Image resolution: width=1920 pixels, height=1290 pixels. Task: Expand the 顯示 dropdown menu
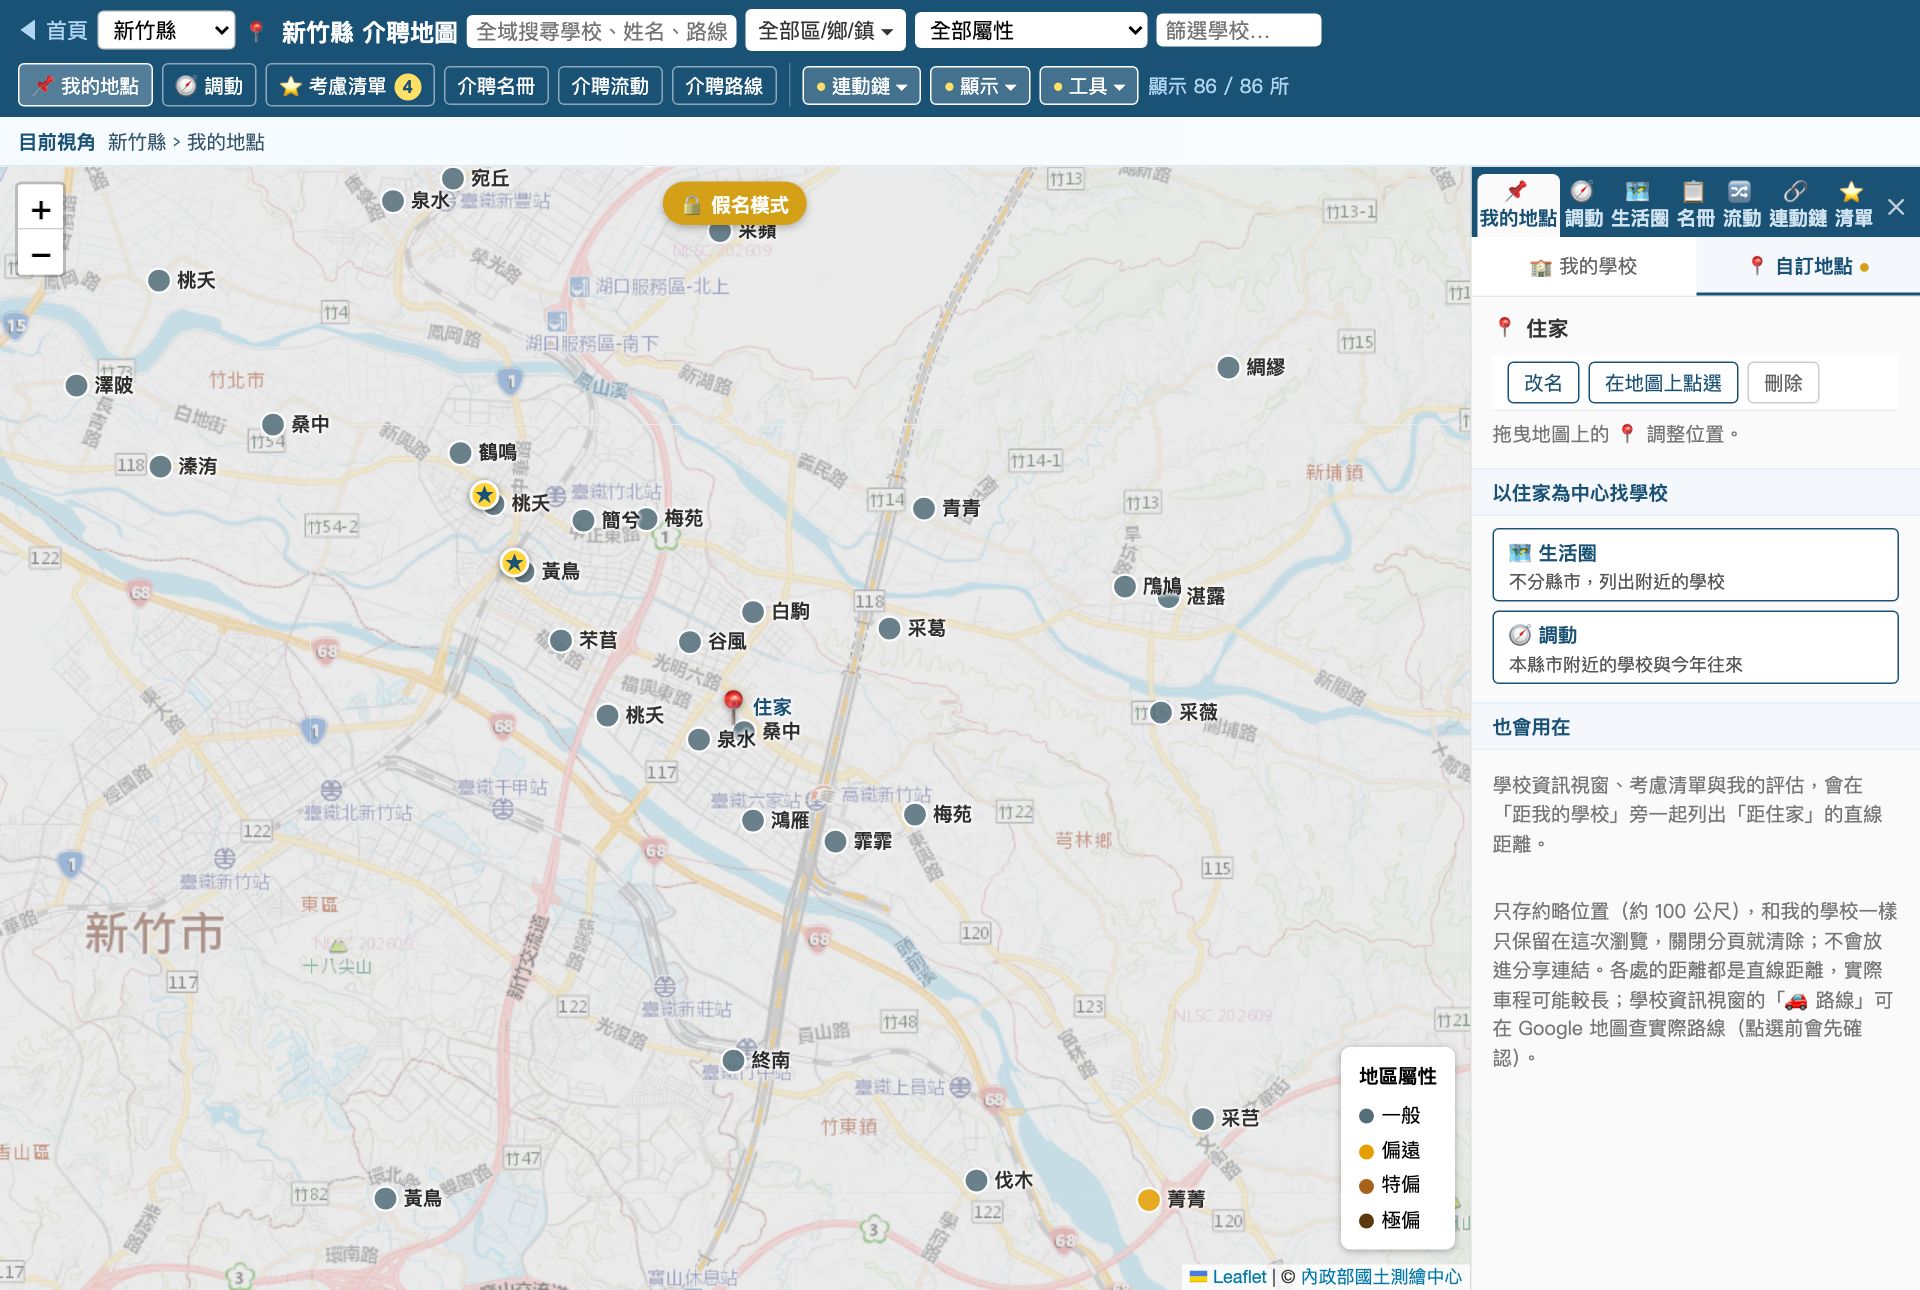tap(980, 86)
